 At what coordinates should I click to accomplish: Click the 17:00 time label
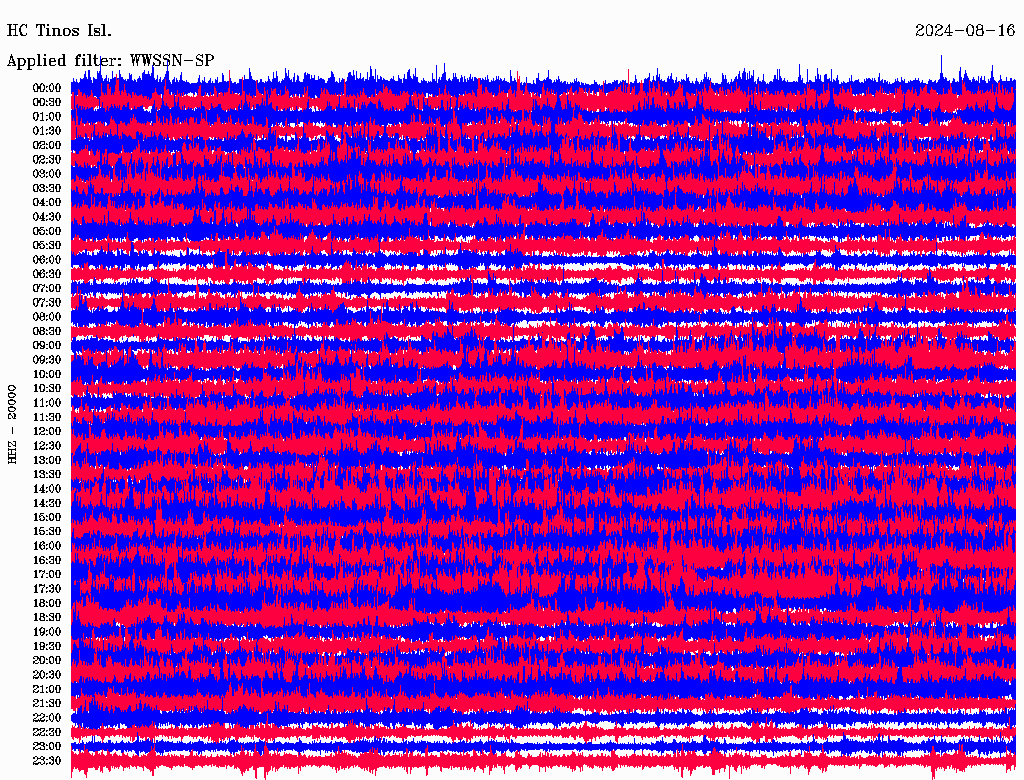pos(47,575)
